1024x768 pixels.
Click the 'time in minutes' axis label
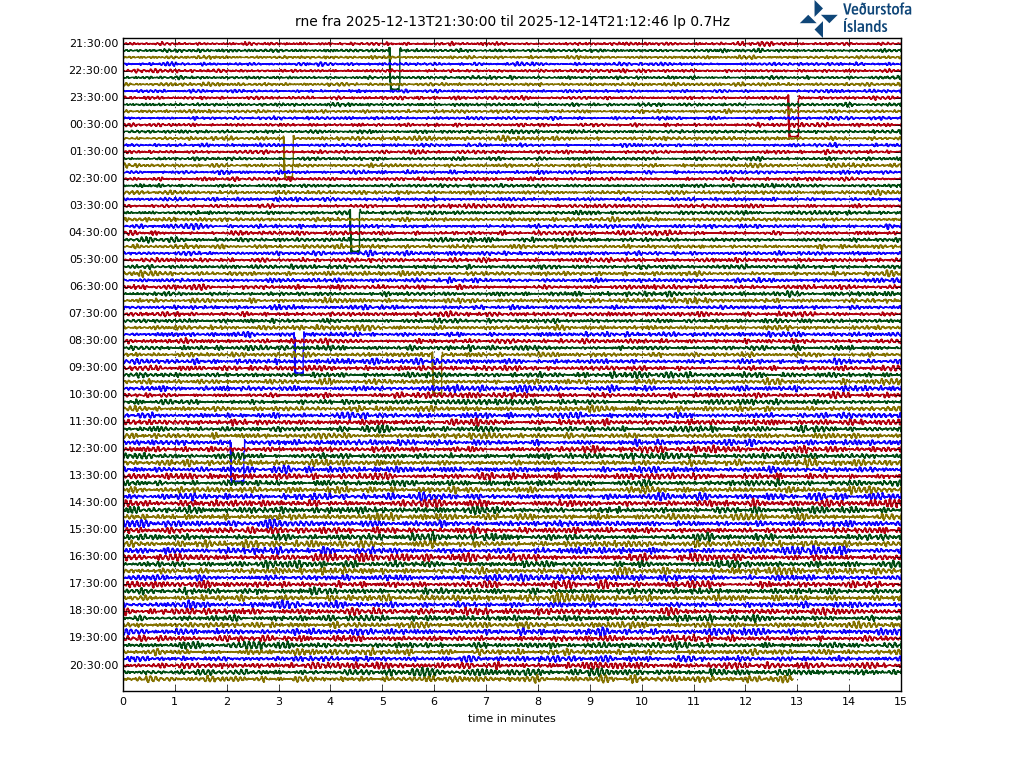click(x=511, y=719)
